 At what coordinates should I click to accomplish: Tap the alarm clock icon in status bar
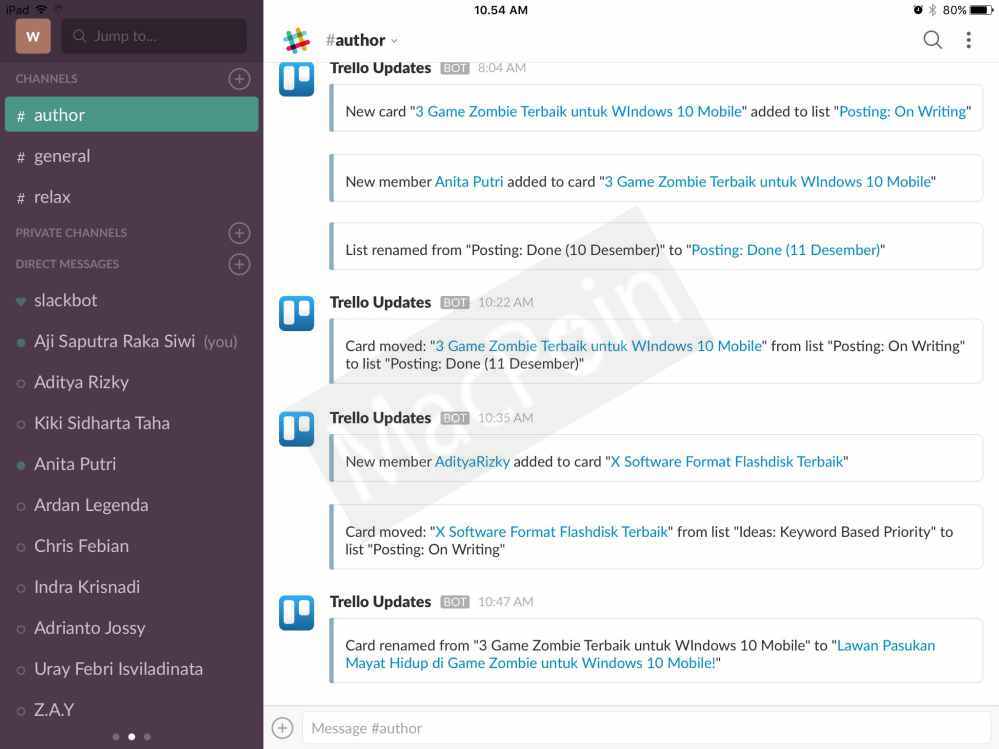coord(917,10)
